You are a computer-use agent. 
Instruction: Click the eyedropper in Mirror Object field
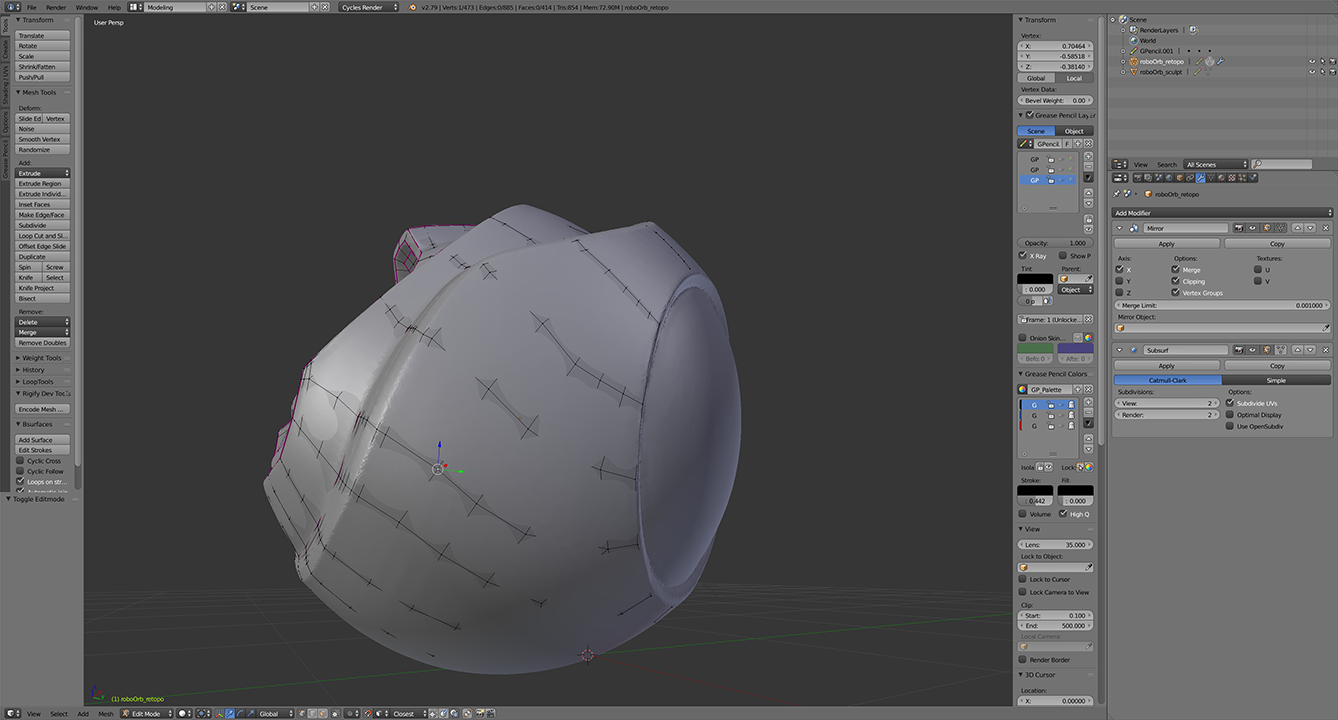tap(1326, 328)
